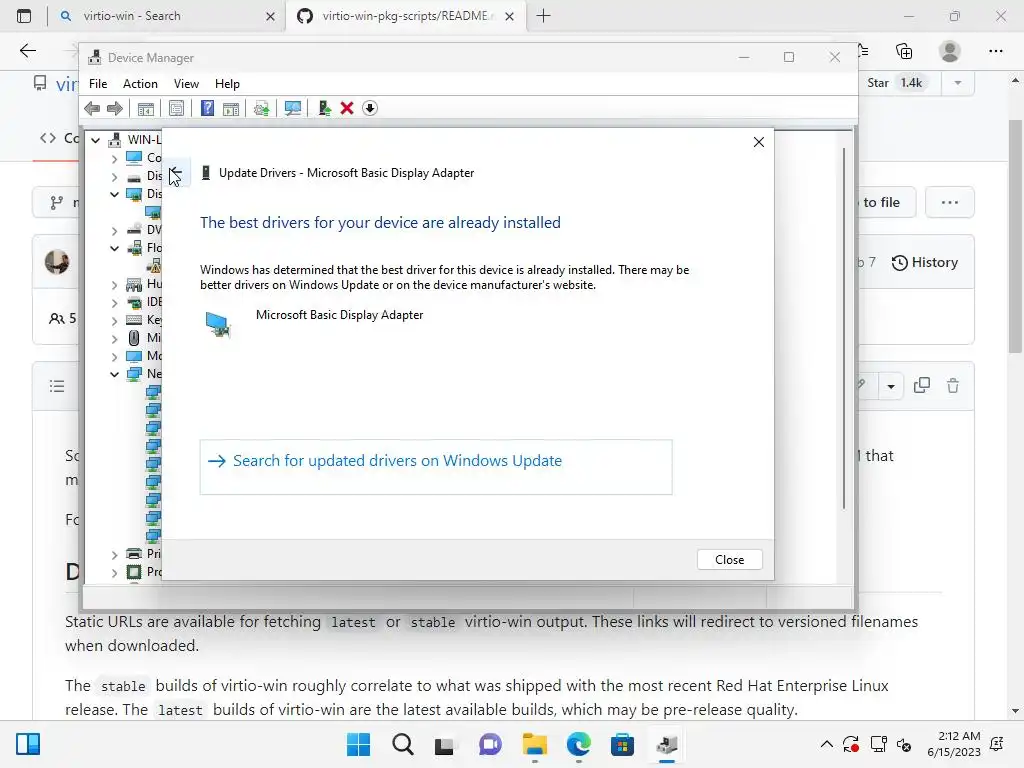Close the Update Drivers dialog with the X
This screenshot has height=768, width=1024.
pyautogui.click(x=758, y=142)
